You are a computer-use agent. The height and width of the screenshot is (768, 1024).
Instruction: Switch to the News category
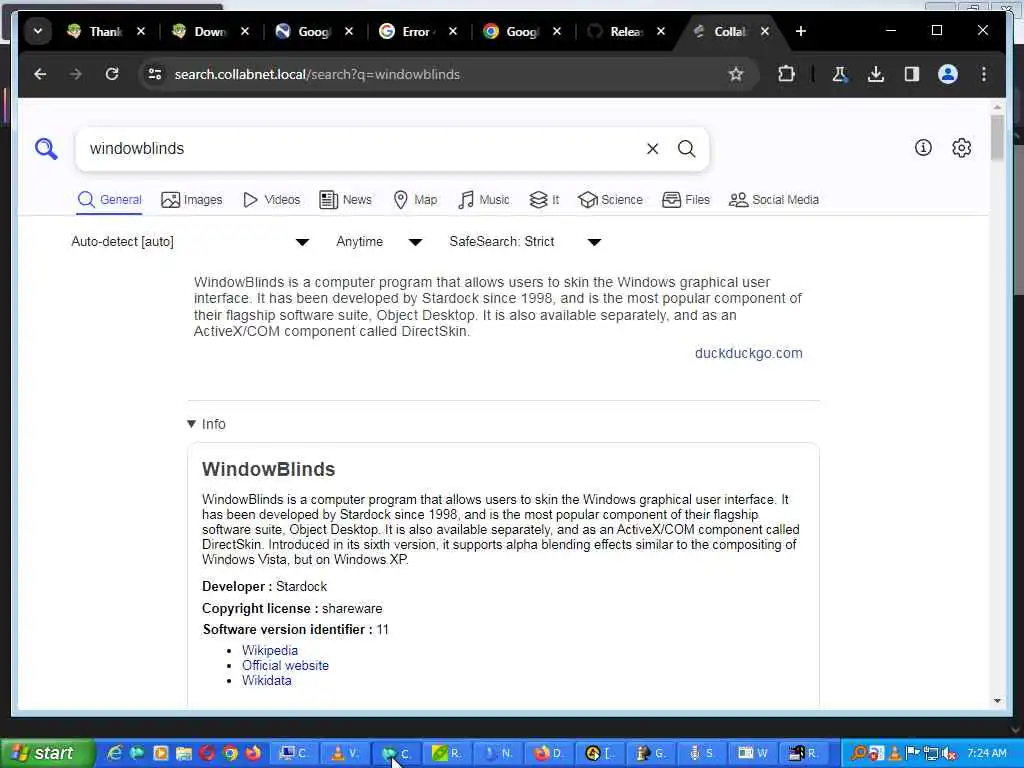coord(345,200)
